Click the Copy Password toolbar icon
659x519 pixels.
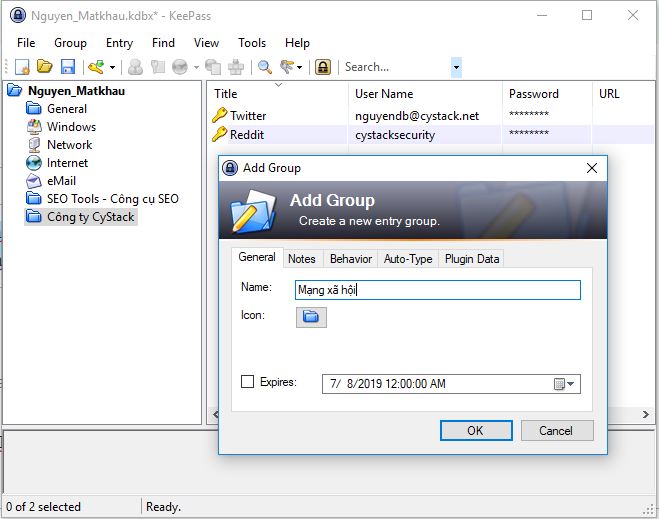point(158,67)
